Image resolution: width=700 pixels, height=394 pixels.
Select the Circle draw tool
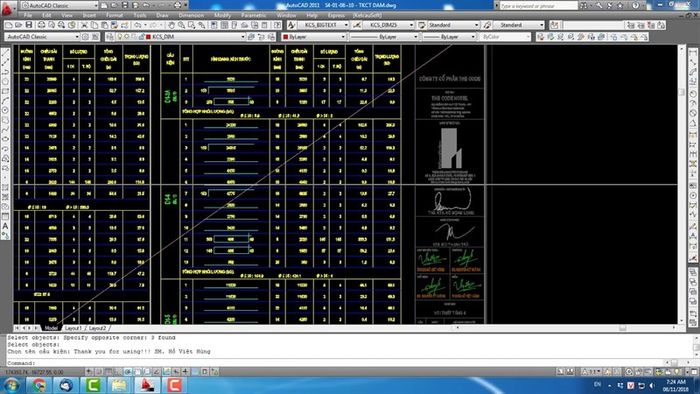[5, 110]
